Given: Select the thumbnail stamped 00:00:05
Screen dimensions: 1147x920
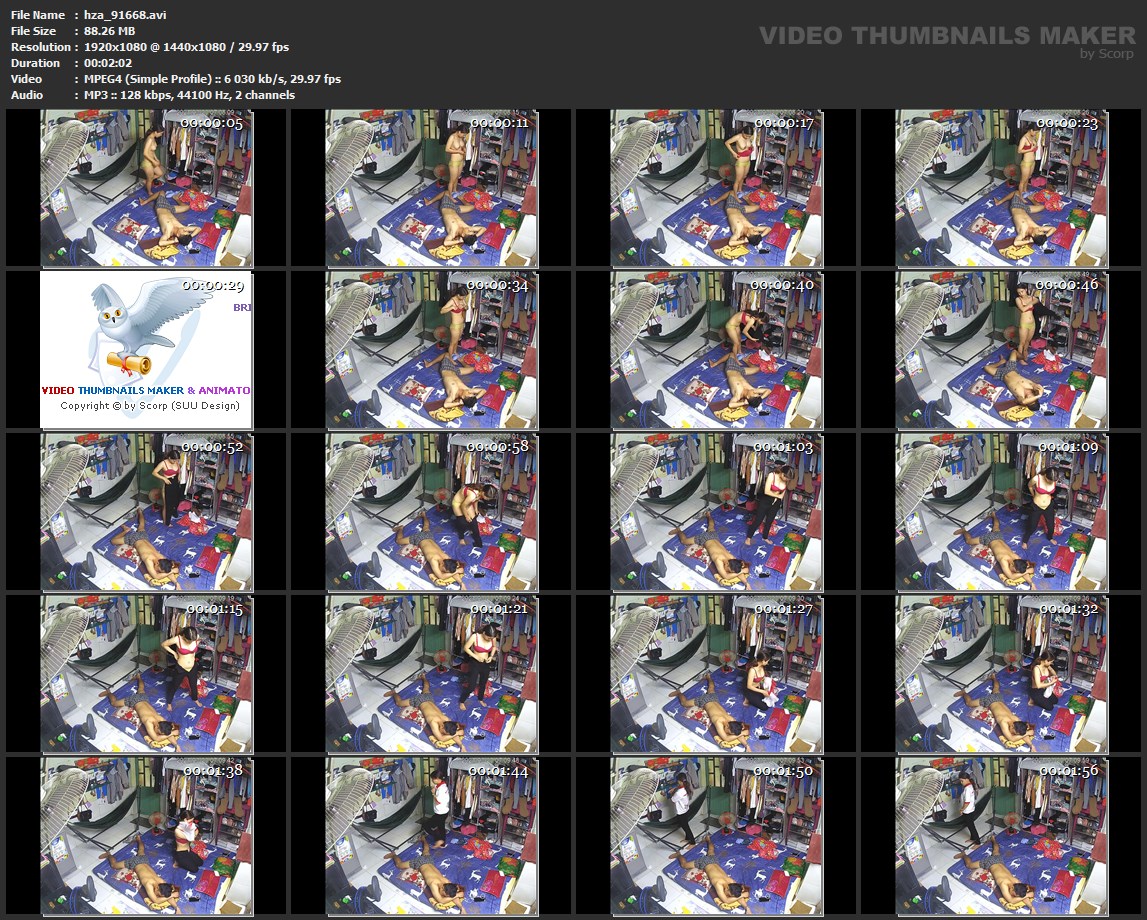Looking at the screenshot, I should pyautogui.click(x=146, y=188).
